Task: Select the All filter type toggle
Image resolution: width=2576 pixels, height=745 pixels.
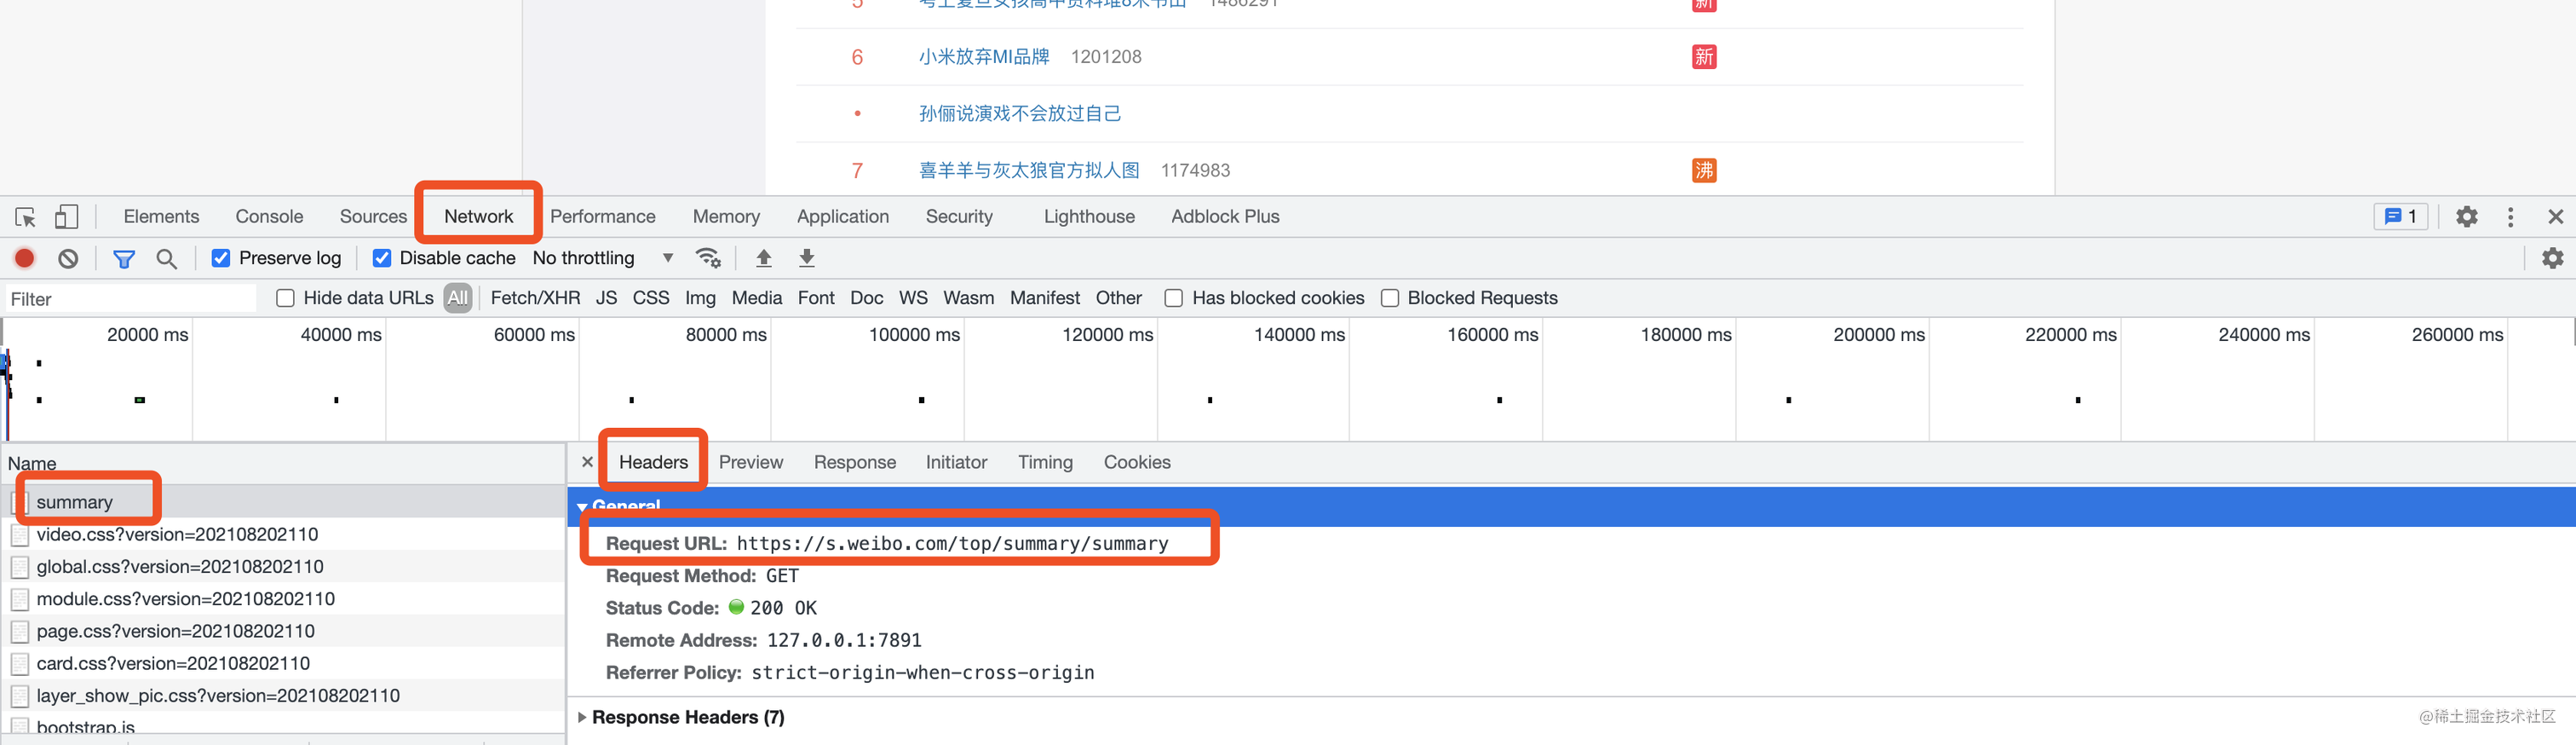Action: (458, 298)
